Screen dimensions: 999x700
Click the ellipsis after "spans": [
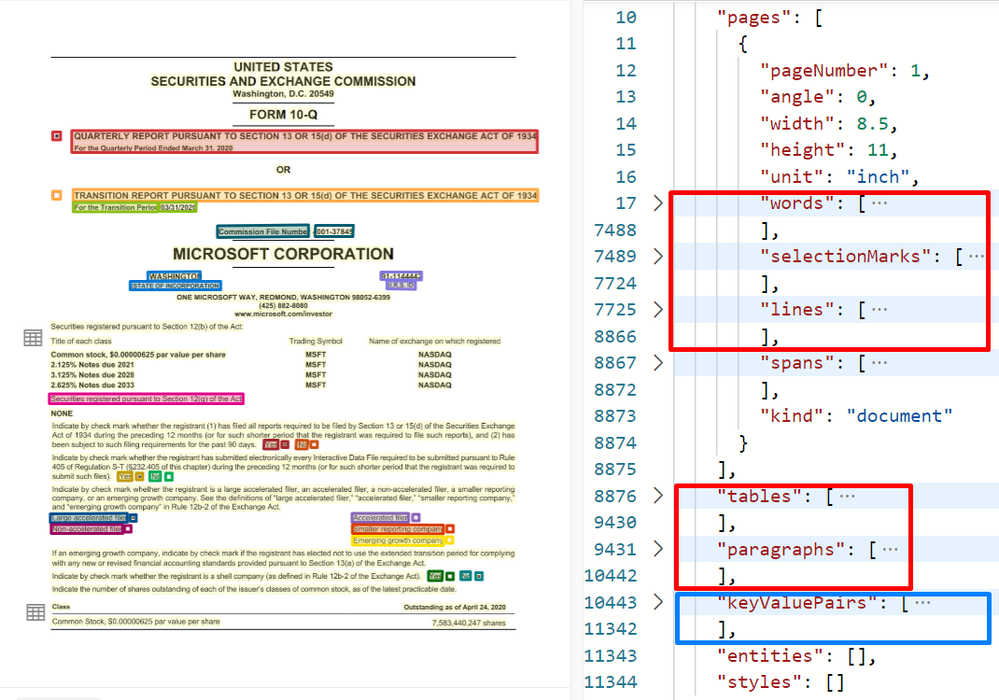tap(879, 363)
